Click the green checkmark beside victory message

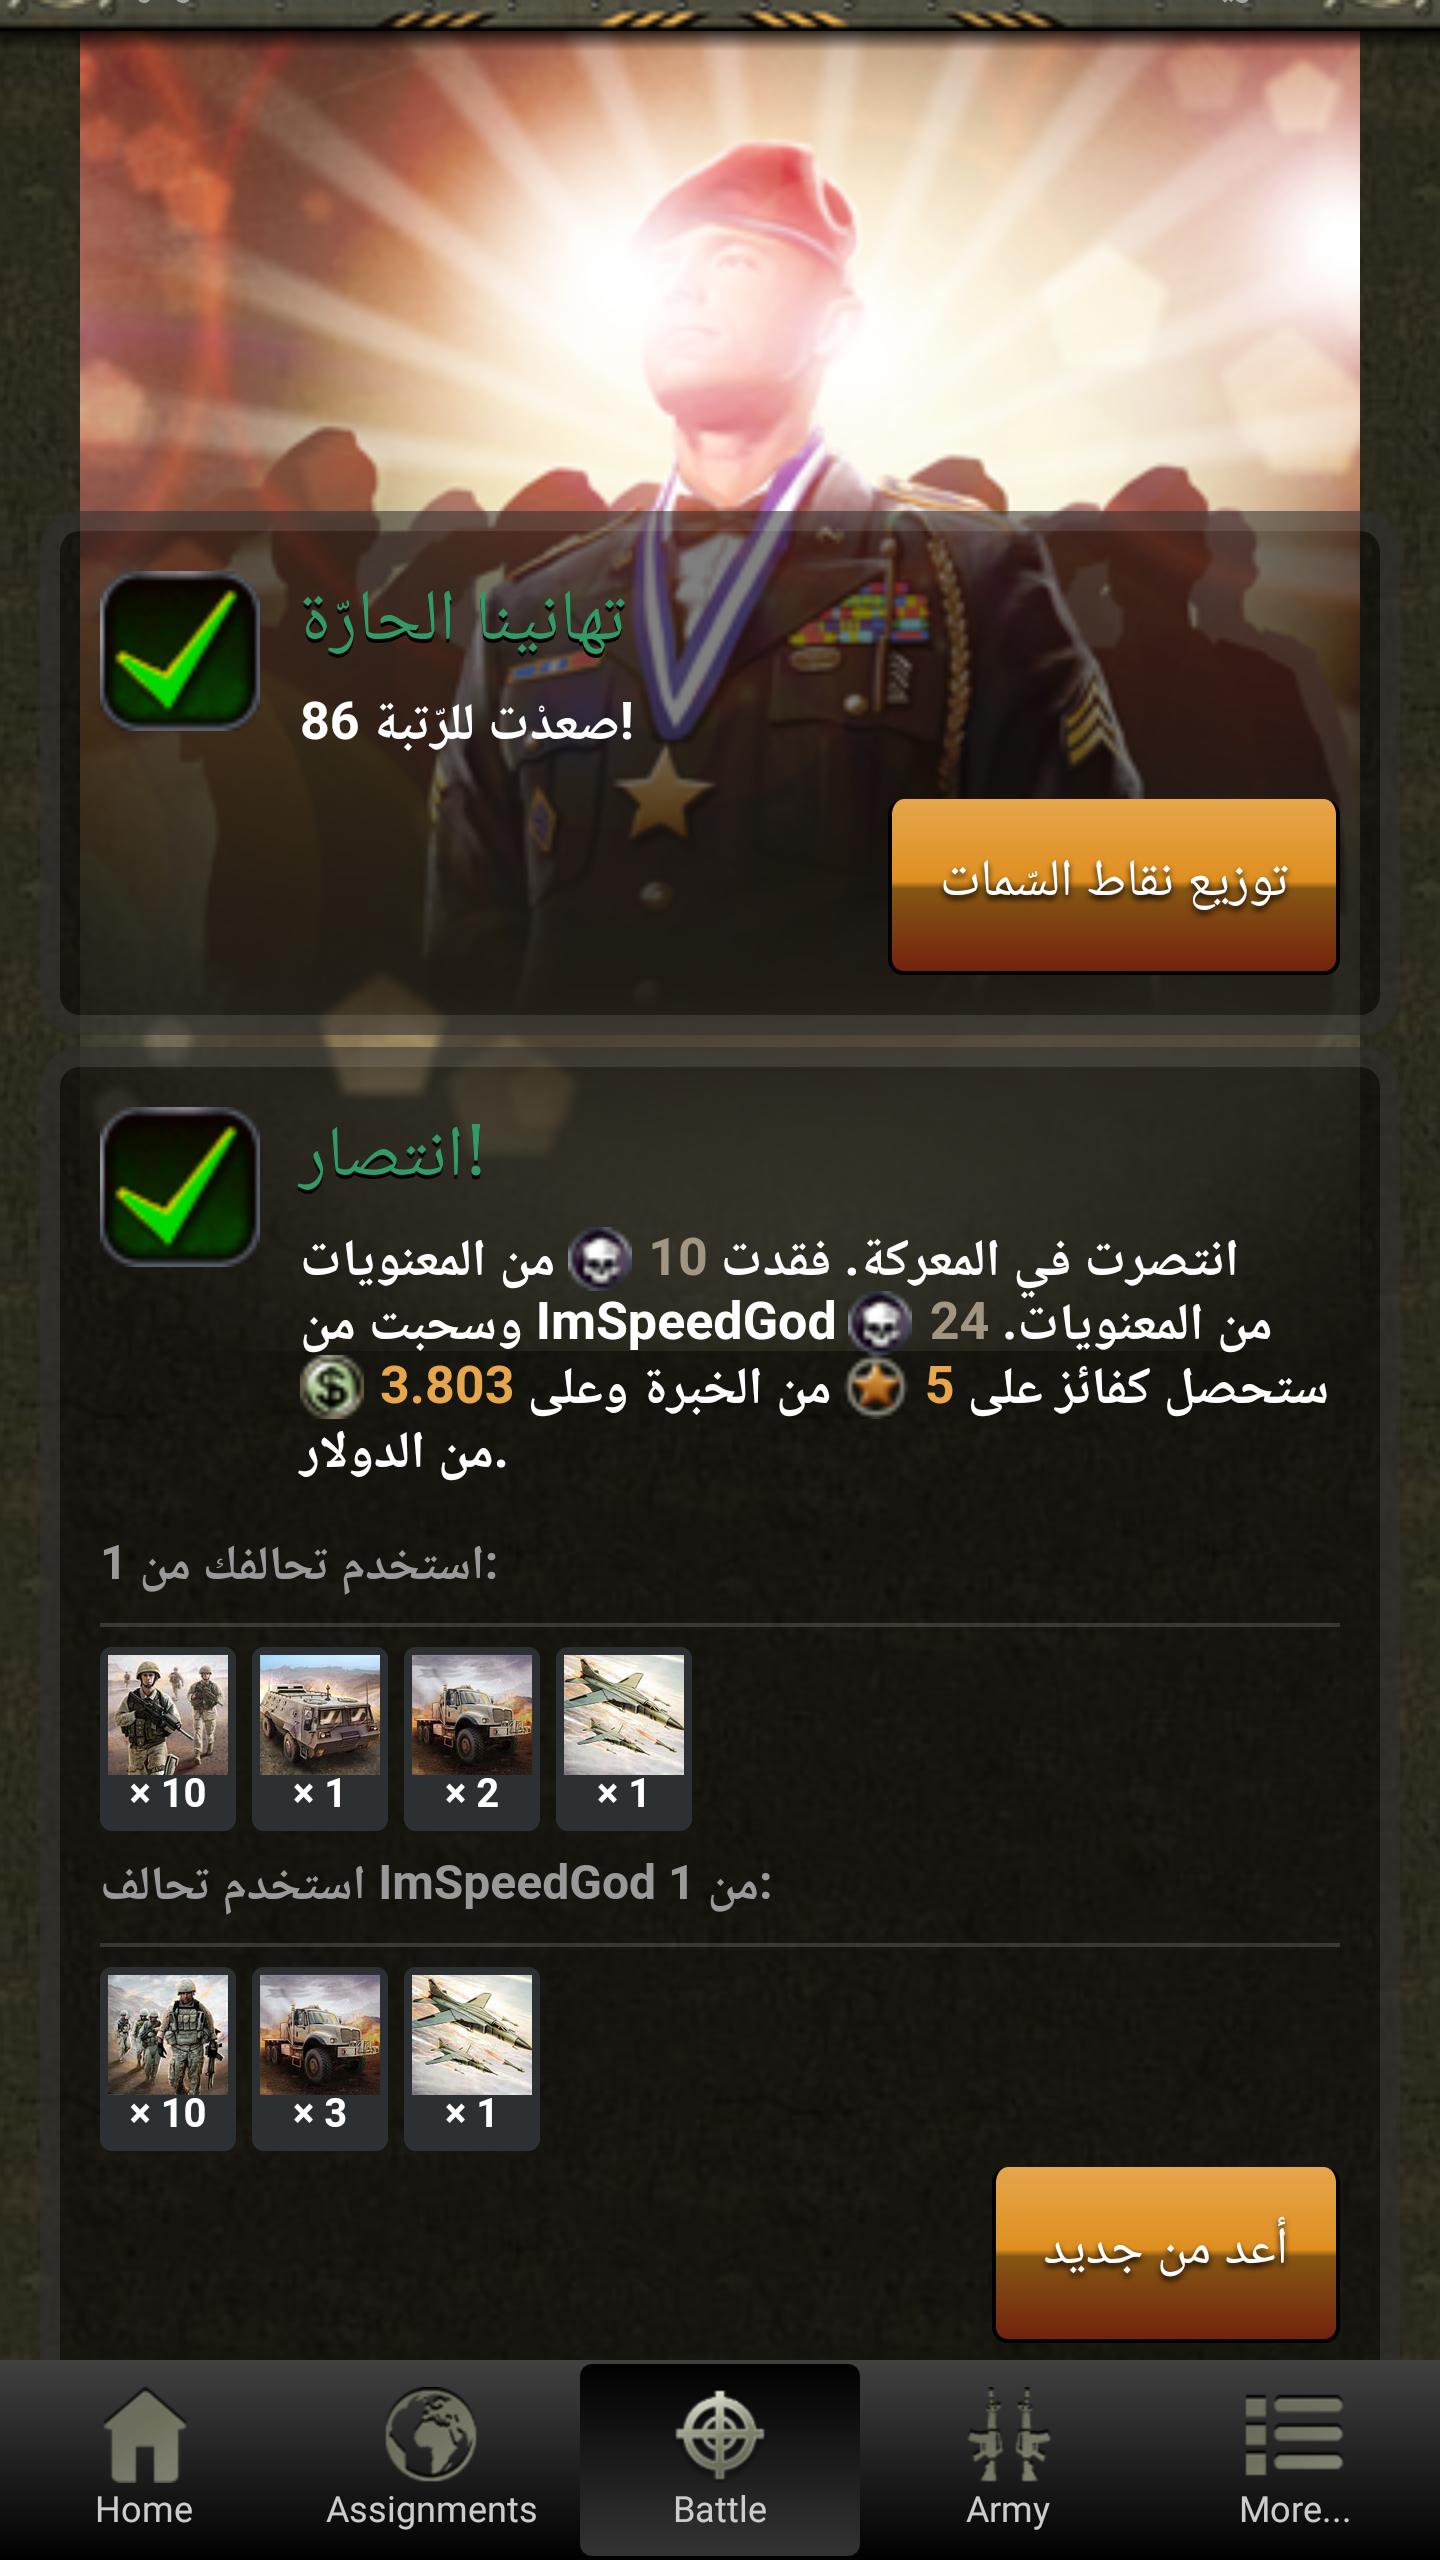pos(180,1186)
